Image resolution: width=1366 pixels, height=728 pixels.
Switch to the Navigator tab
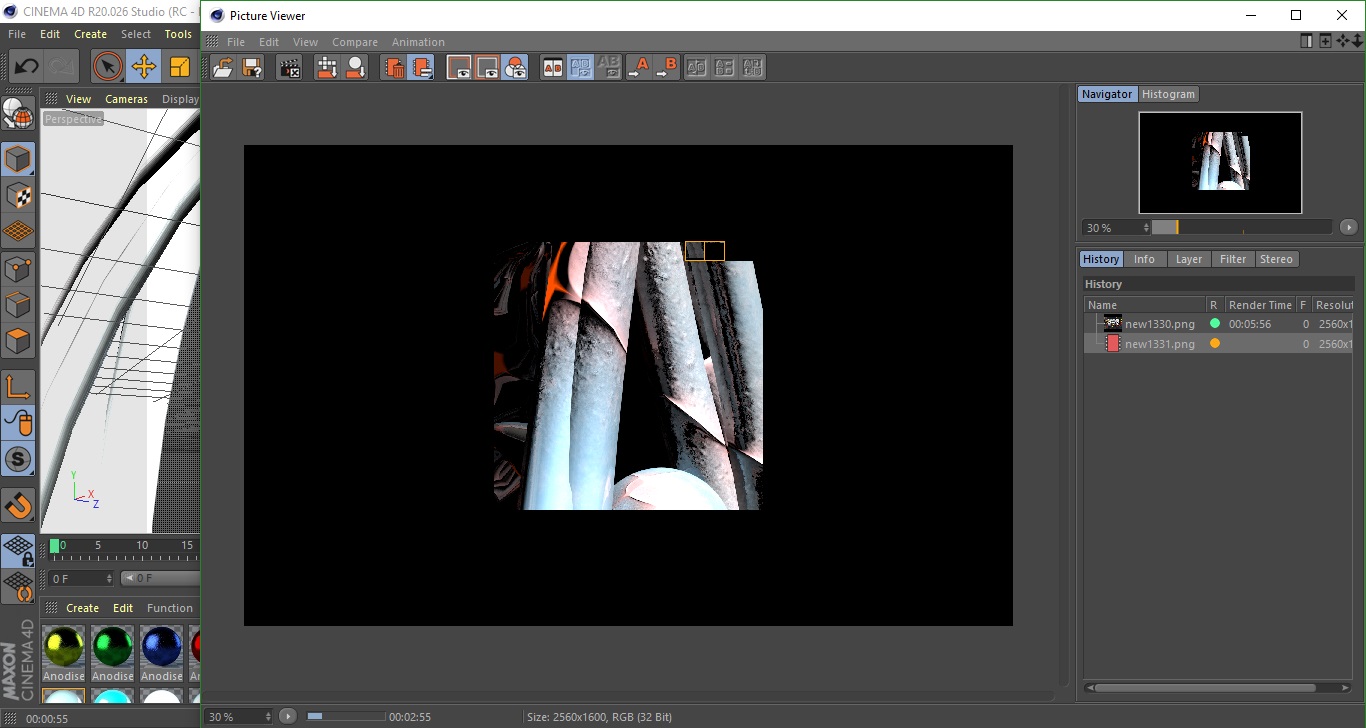click(1107, 94)
